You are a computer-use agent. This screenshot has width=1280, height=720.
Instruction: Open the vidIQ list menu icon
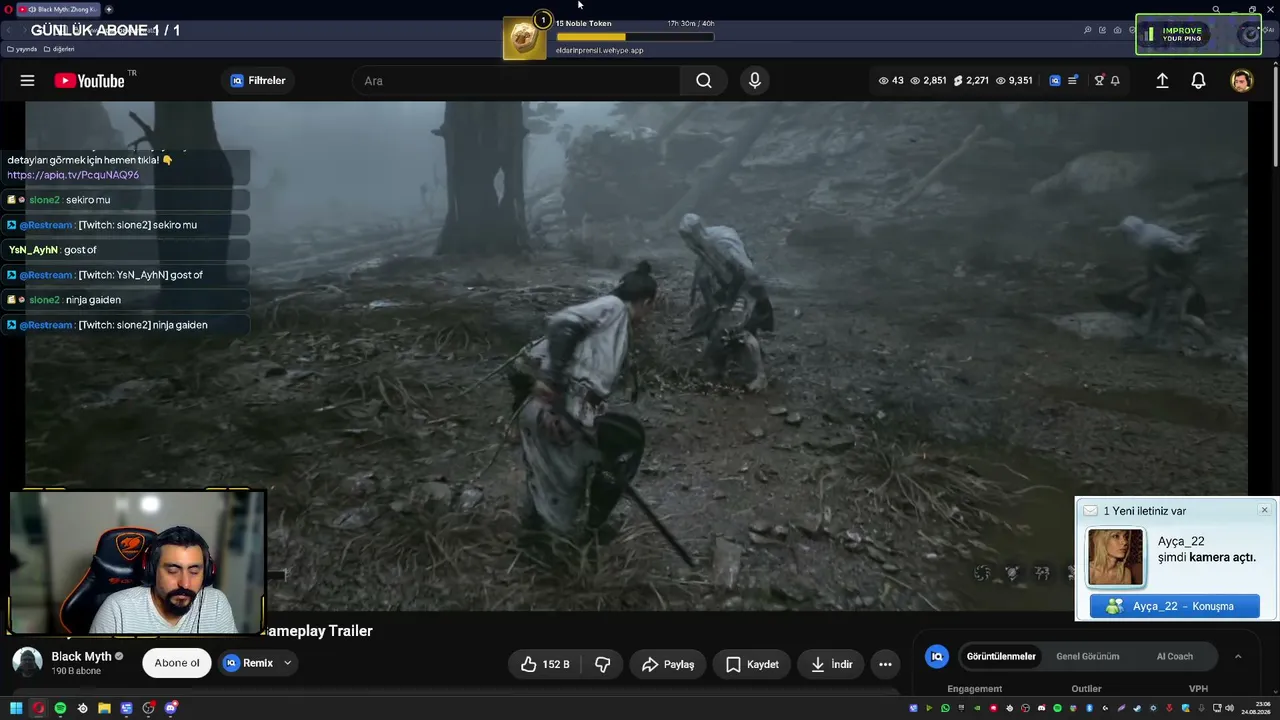point(1073,81)
